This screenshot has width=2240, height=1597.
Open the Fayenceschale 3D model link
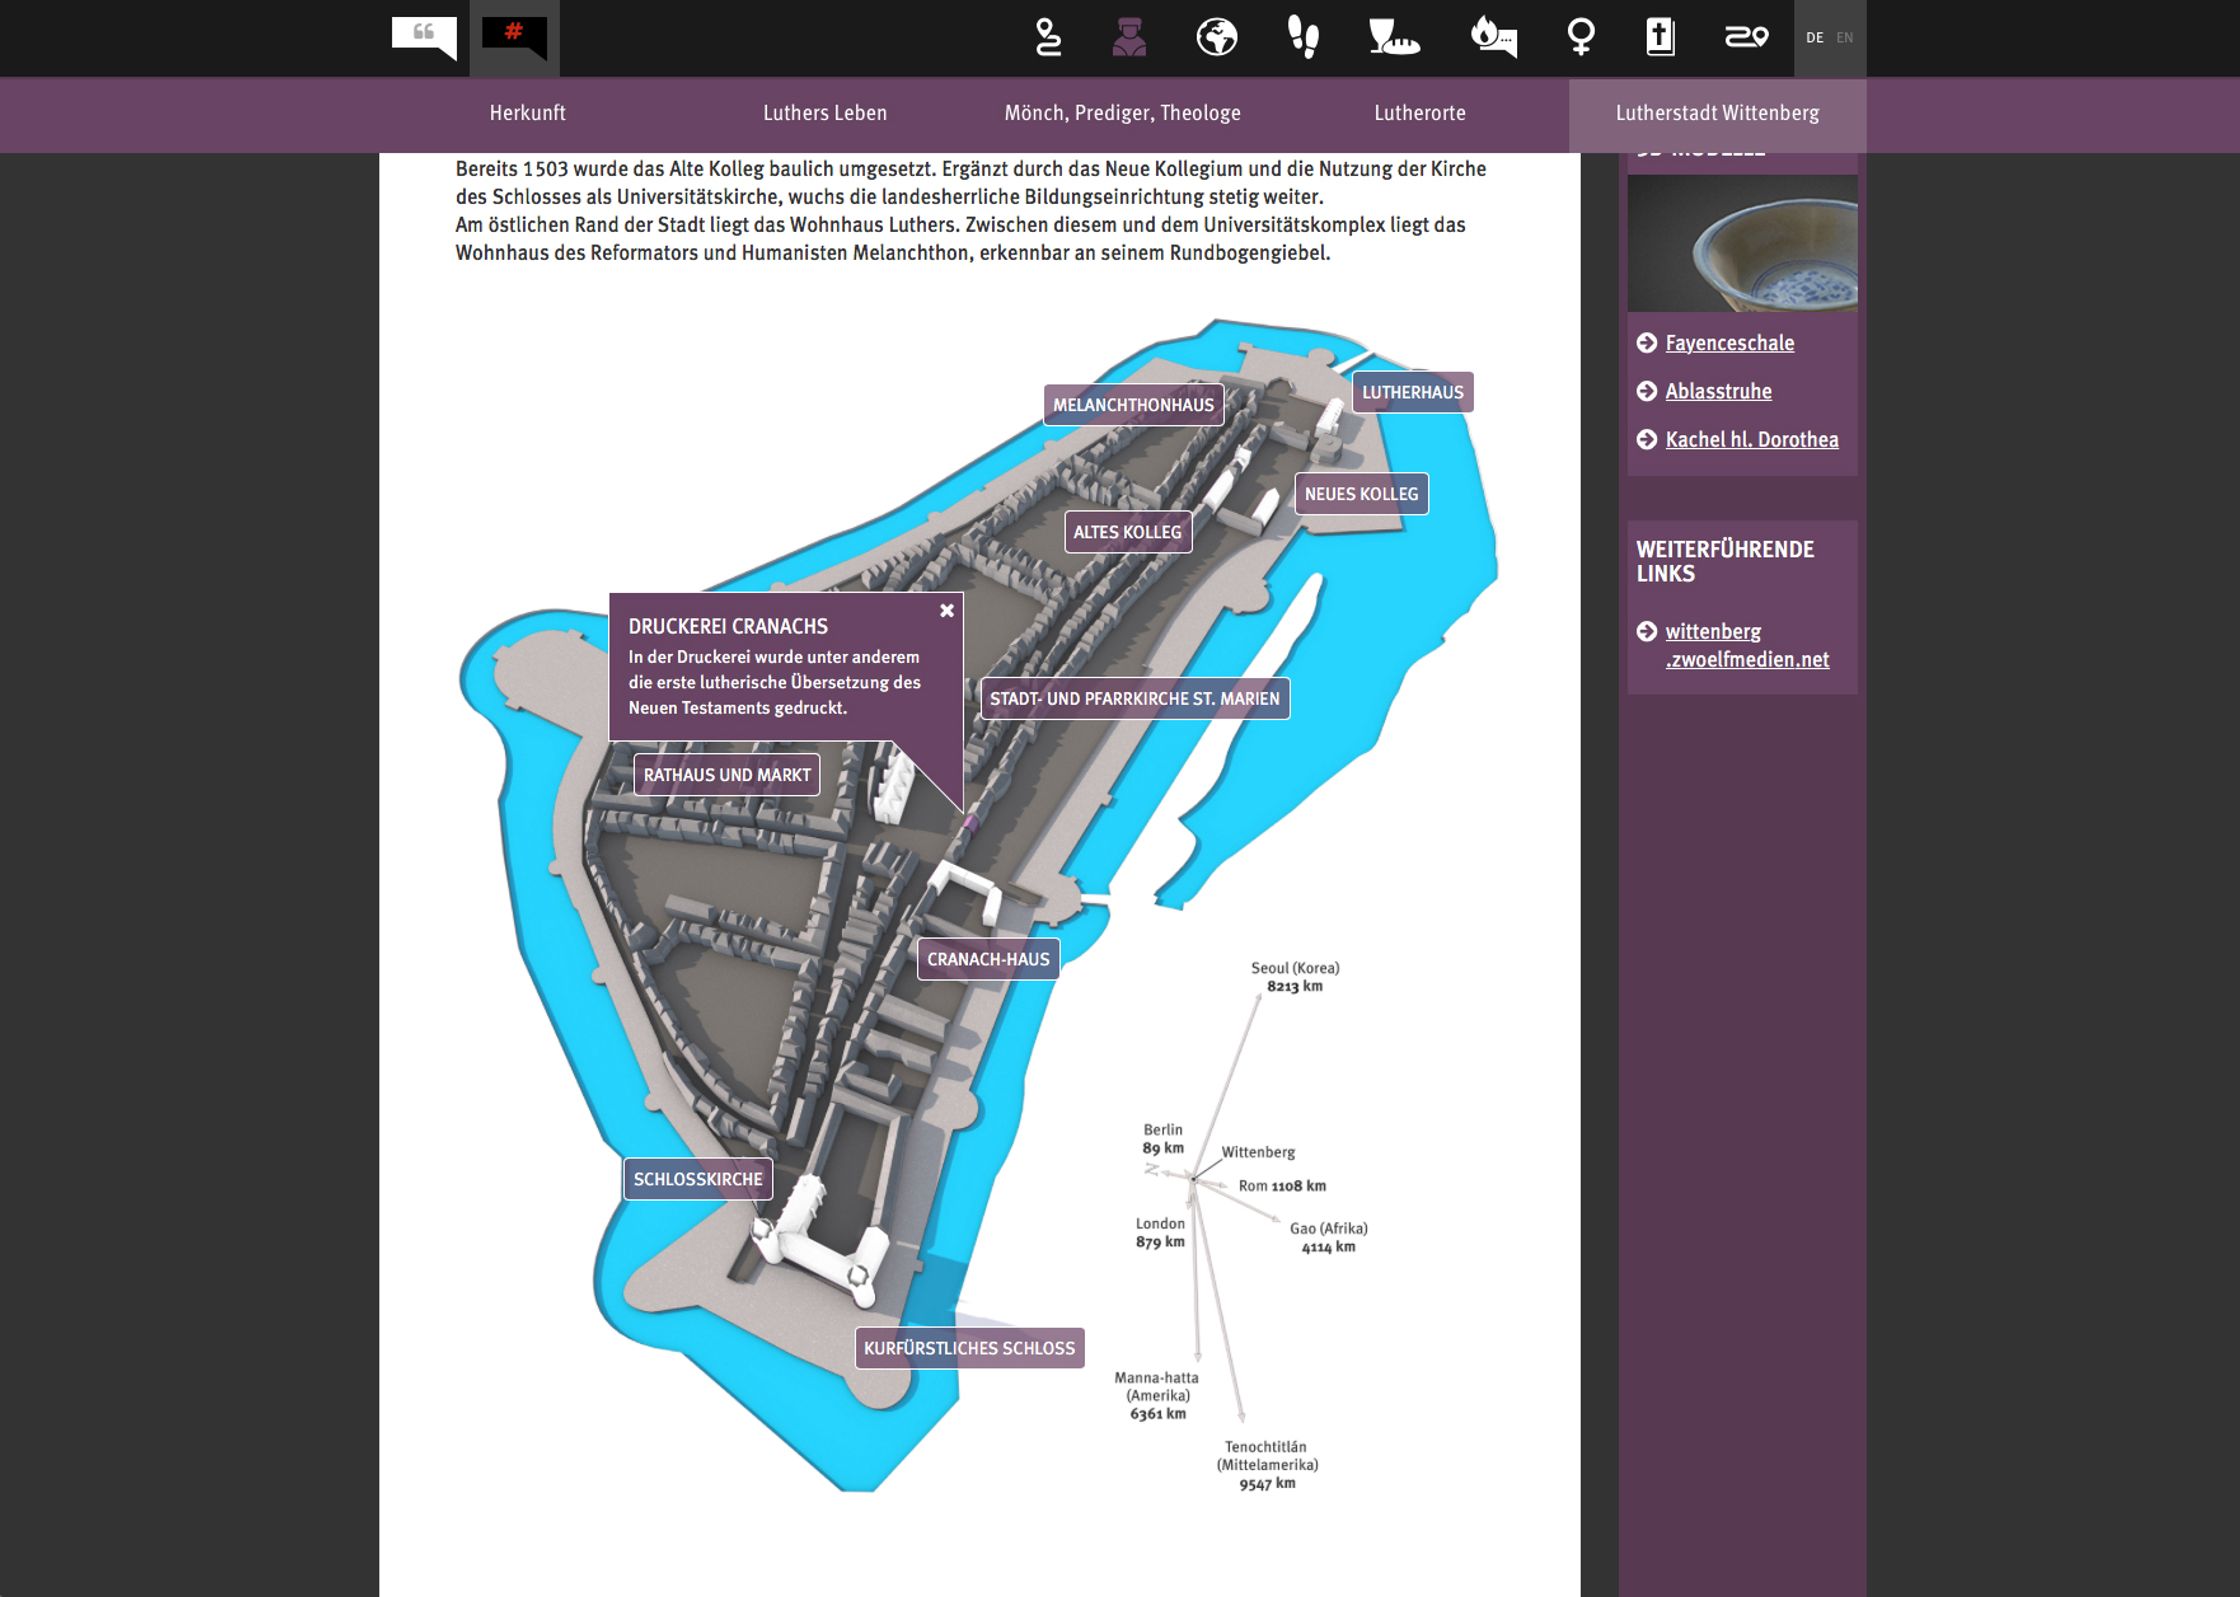pyautogui.click(x=1729, y=343)
